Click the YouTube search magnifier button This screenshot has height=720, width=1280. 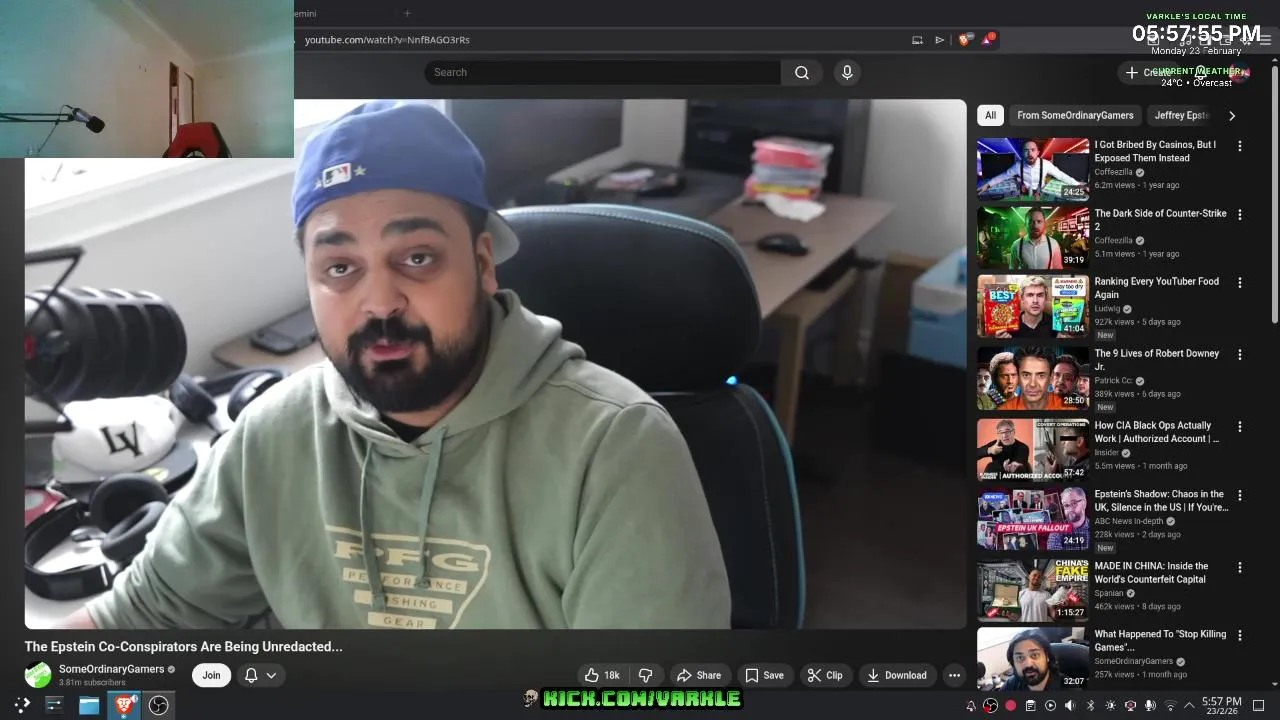coord(802,72)
